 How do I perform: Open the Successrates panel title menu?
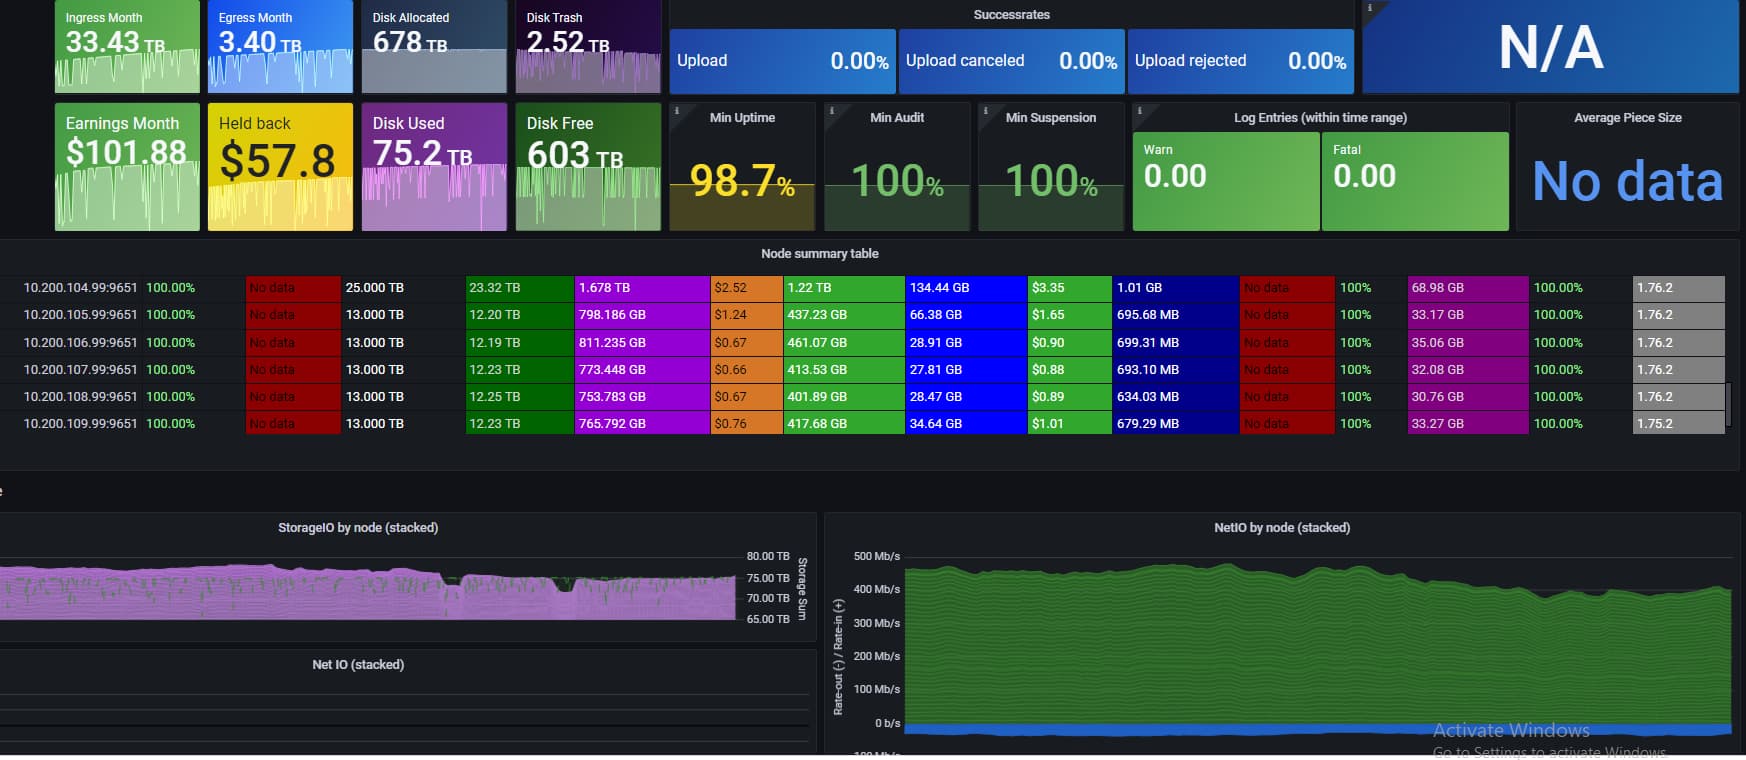pyautogui.click(x=1011, y=15)
